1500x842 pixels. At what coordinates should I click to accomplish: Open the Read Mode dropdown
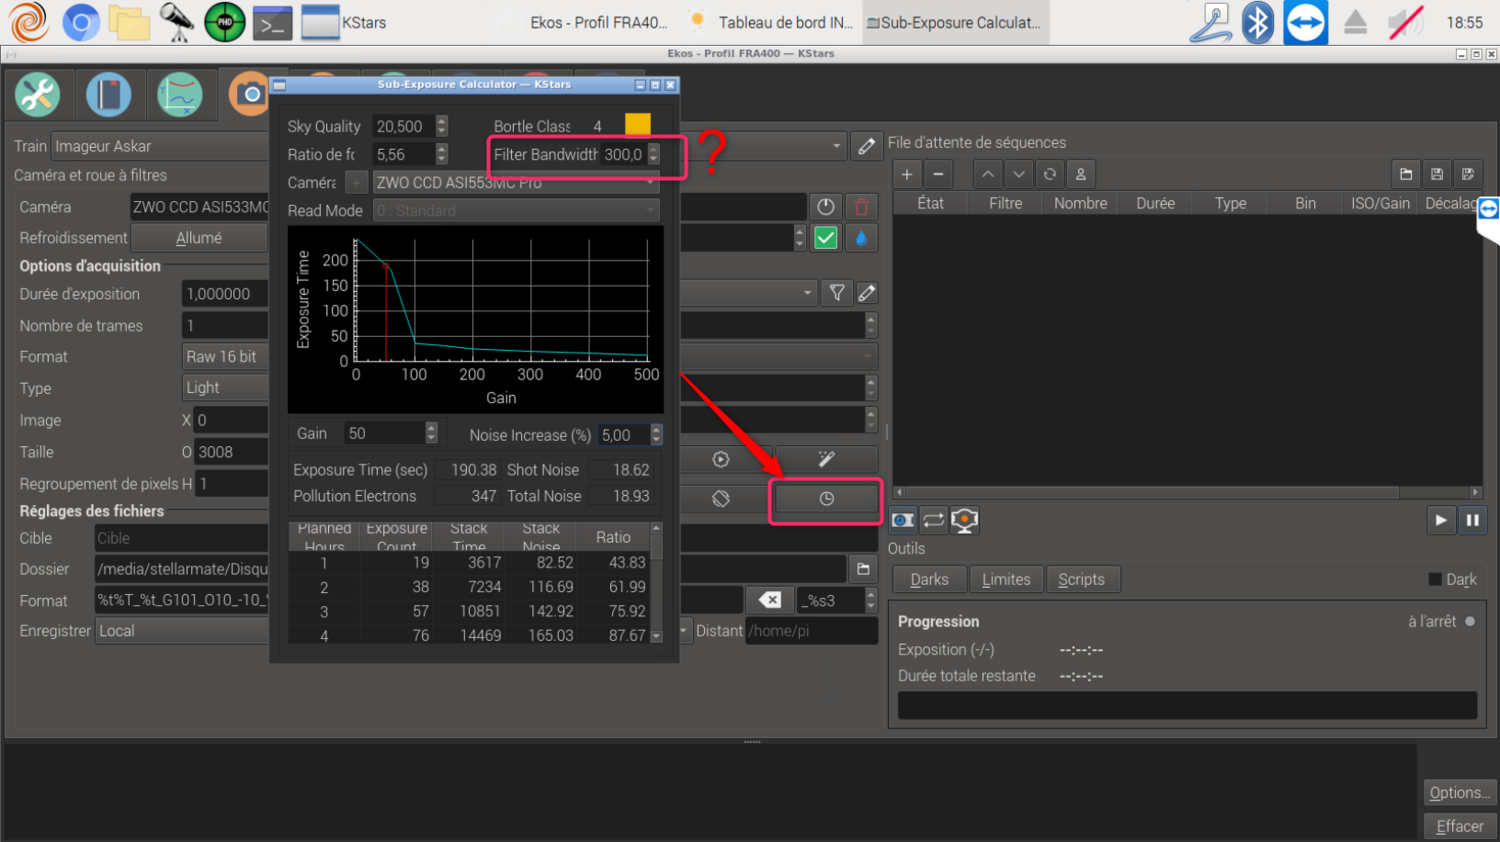click(516, 211)
